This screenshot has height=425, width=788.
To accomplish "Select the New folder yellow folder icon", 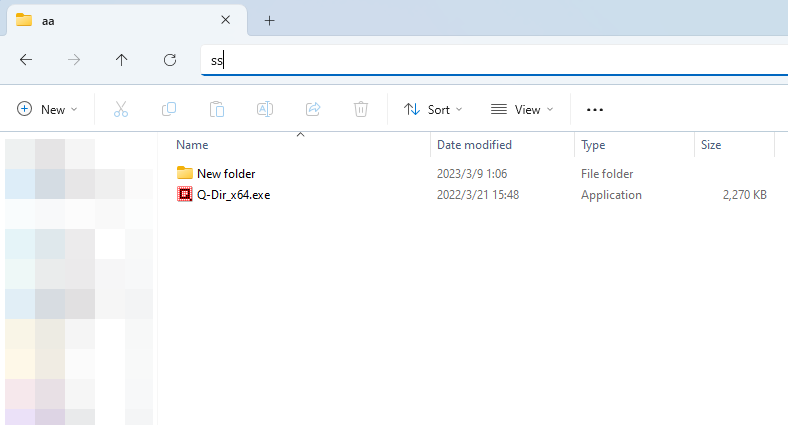I will (184, 173).
